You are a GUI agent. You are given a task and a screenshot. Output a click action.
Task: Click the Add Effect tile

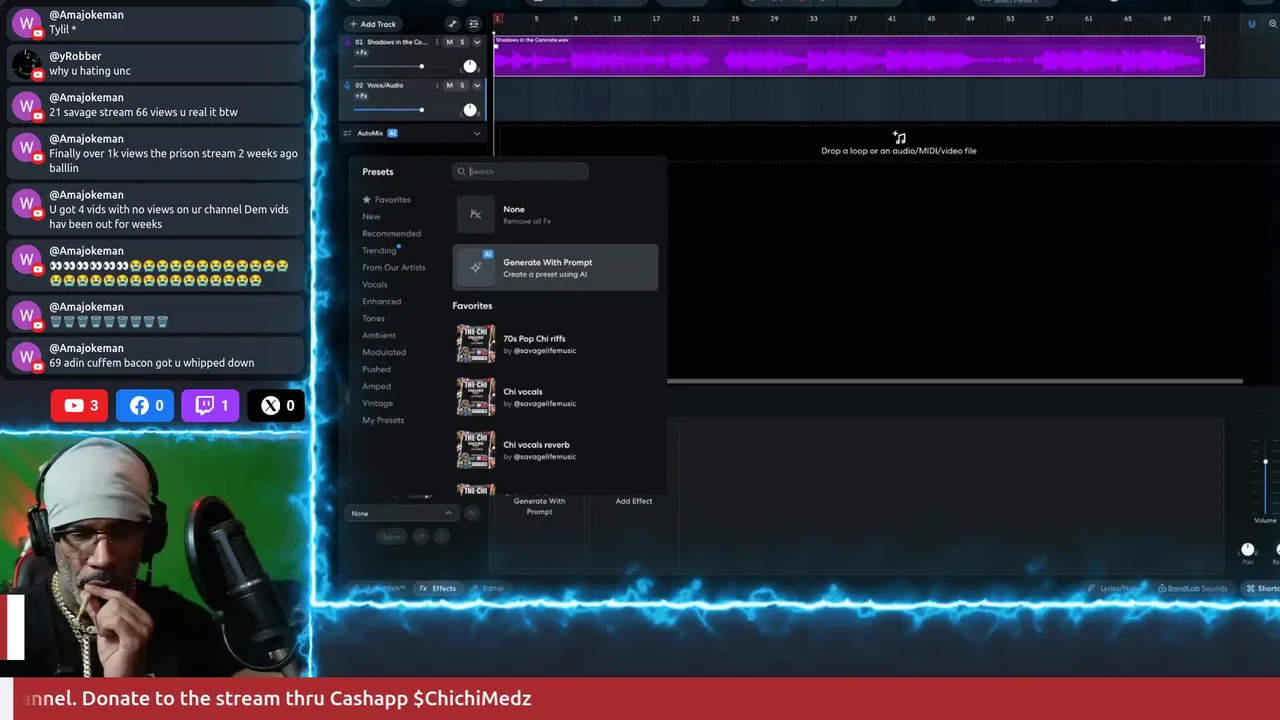coord(633,501)
